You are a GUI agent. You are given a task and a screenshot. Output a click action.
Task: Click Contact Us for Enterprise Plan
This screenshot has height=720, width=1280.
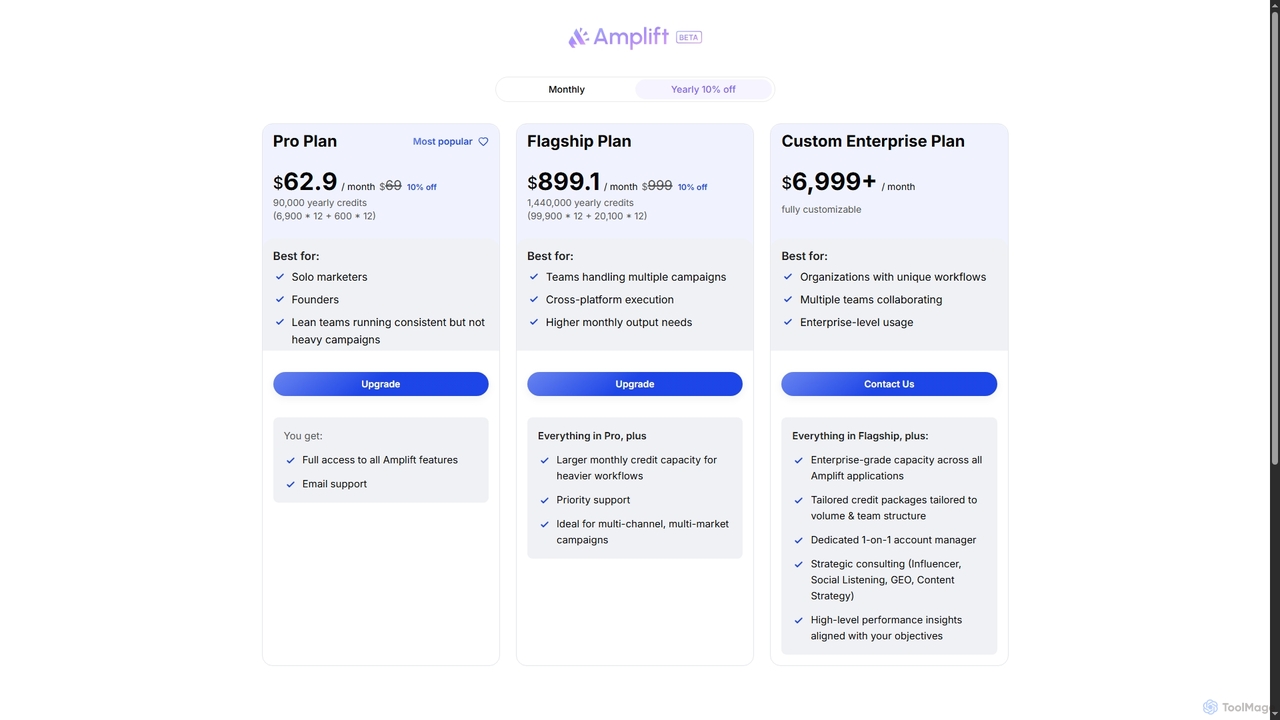click(889, 384)
